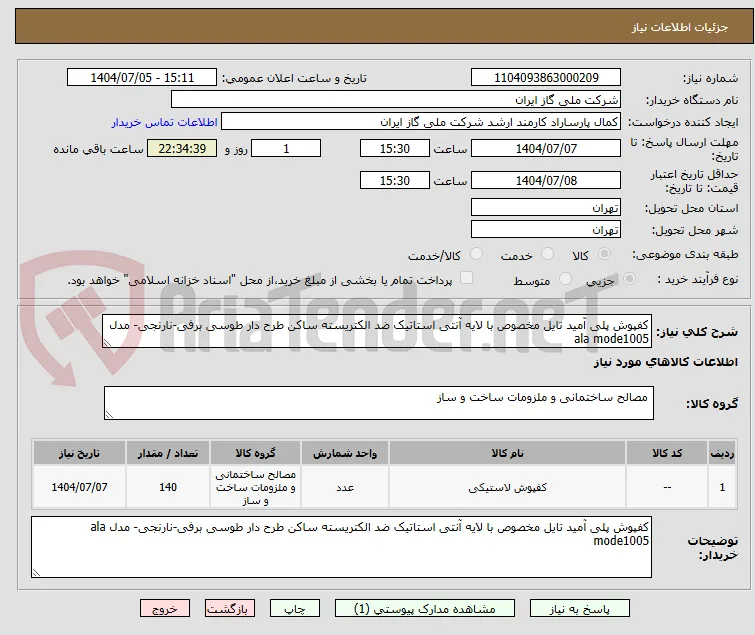Click the buyer organization name field

pyautogui.click(x=396, y=100)
